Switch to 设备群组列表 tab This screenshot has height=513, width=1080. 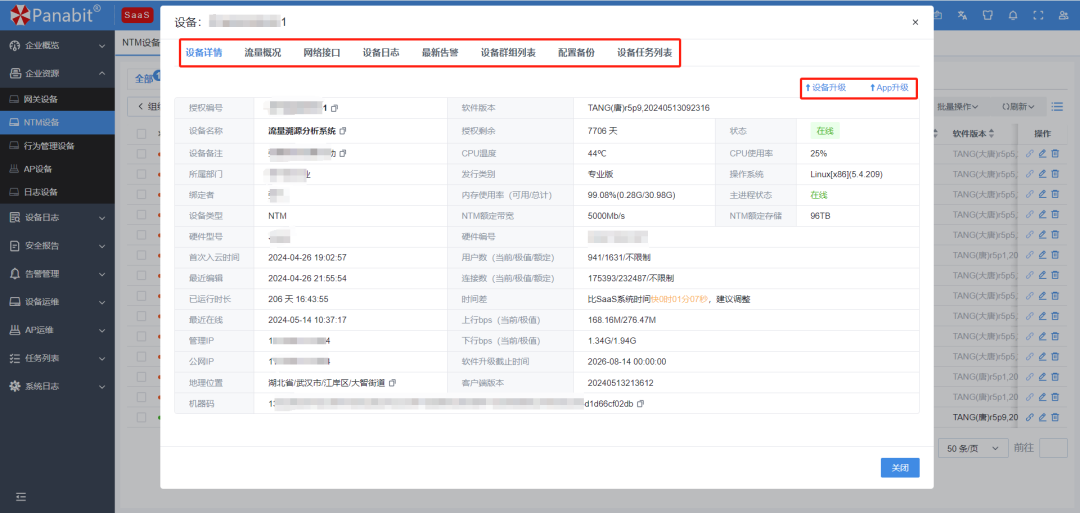508,52
